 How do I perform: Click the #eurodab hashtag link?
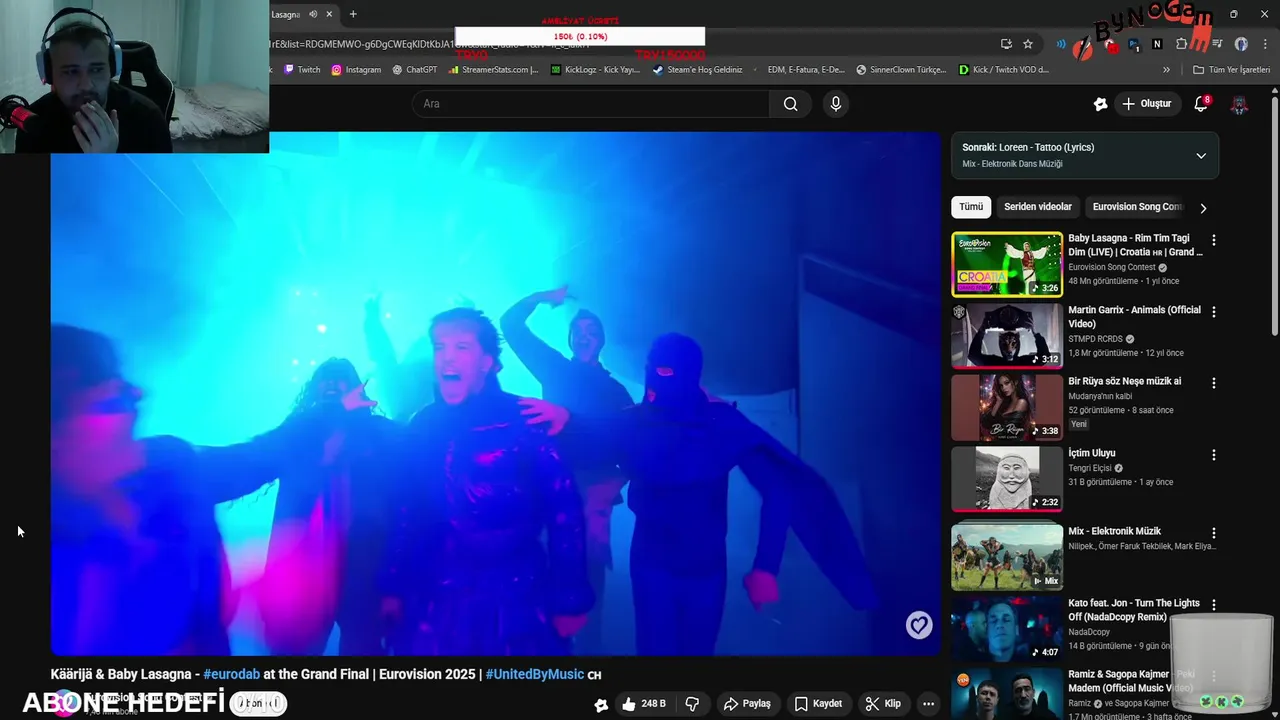point(231,675)
